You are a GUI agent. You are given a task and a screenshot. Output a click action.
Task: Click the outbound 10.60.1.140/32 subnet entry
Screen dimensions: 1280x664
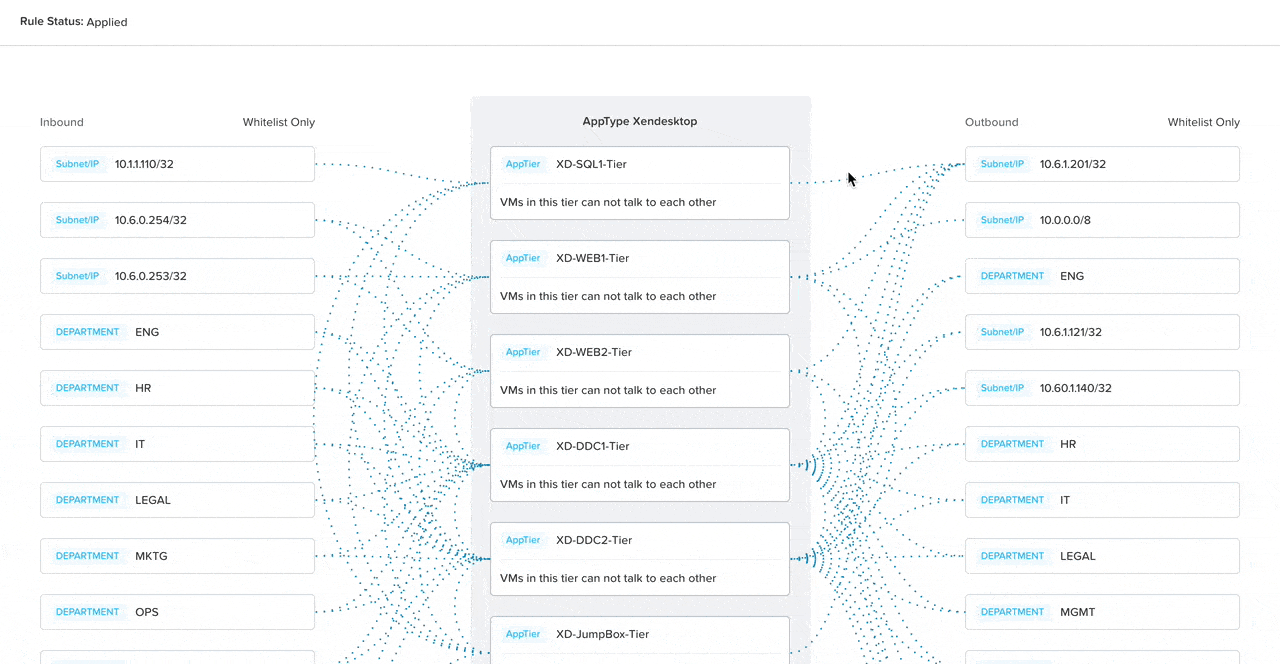tap(1102, 388)
